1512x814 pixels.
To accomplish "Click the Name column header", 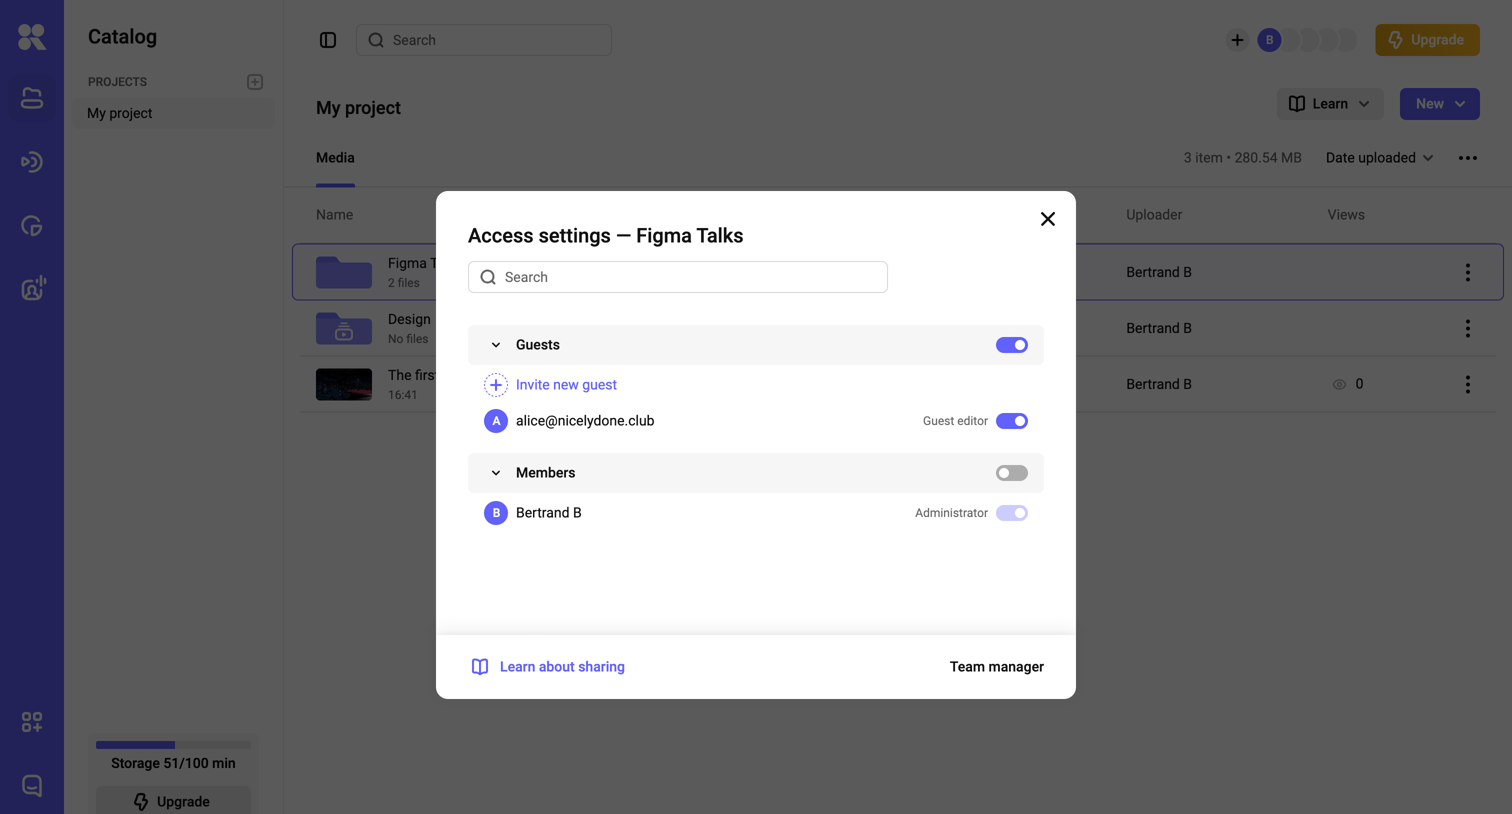I will click(x=334, y=215).
